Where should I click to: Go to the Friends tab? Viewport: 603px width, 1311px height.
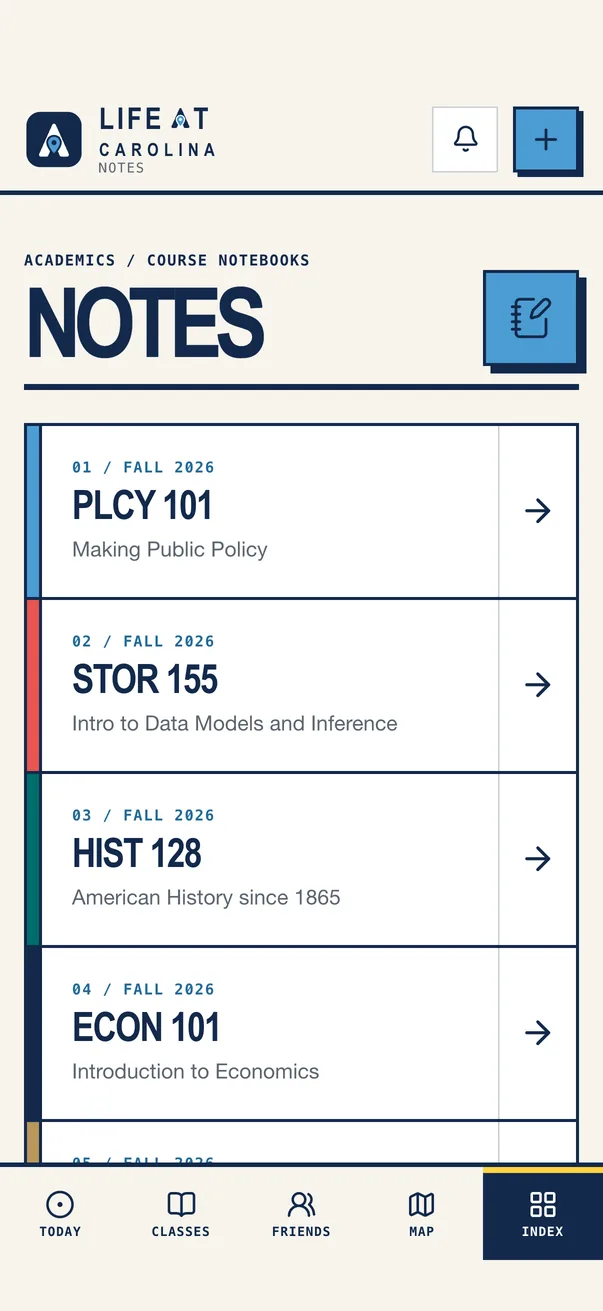[x=301, y=1214]
